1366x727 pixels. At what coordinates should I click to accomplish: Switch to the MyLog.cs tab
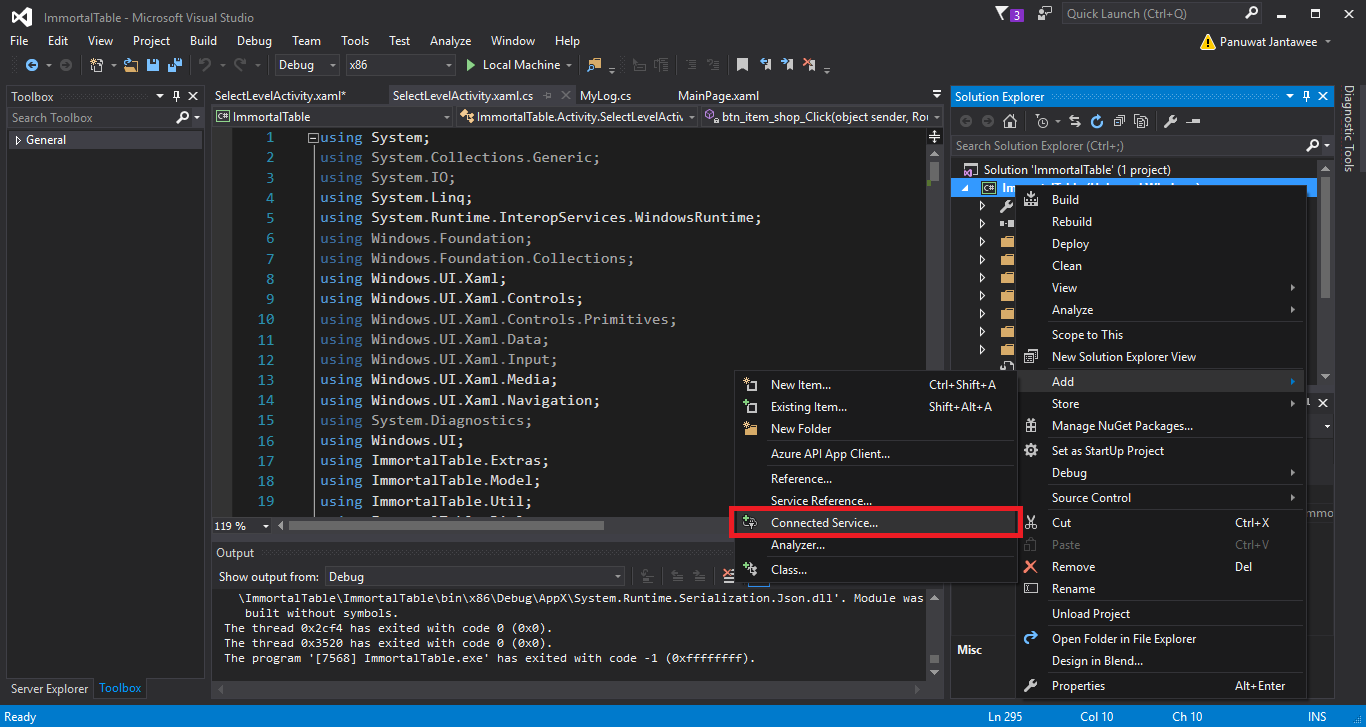tap(605, 96)
